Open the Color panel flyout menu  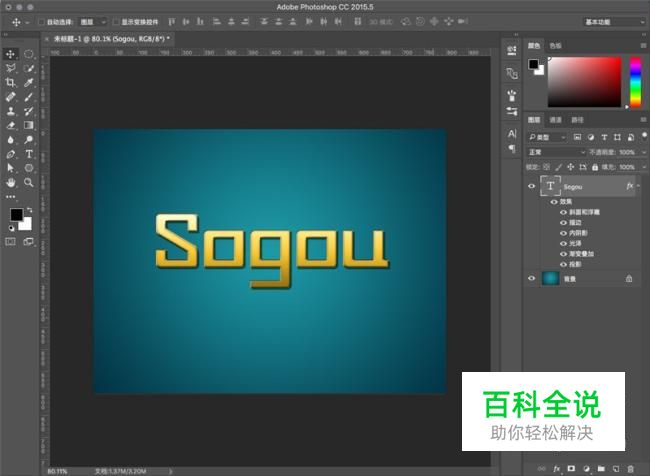(x=643, y=46)
